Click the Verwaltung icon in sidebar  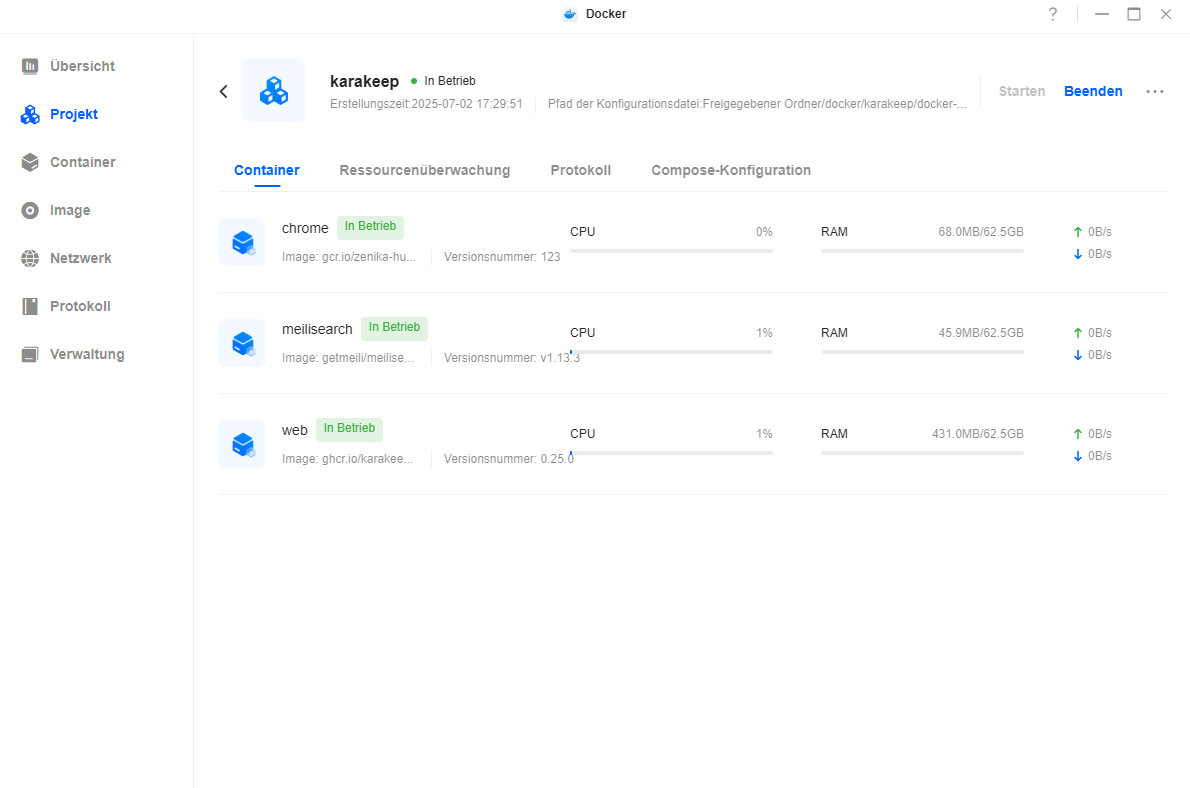coord(30,354)
